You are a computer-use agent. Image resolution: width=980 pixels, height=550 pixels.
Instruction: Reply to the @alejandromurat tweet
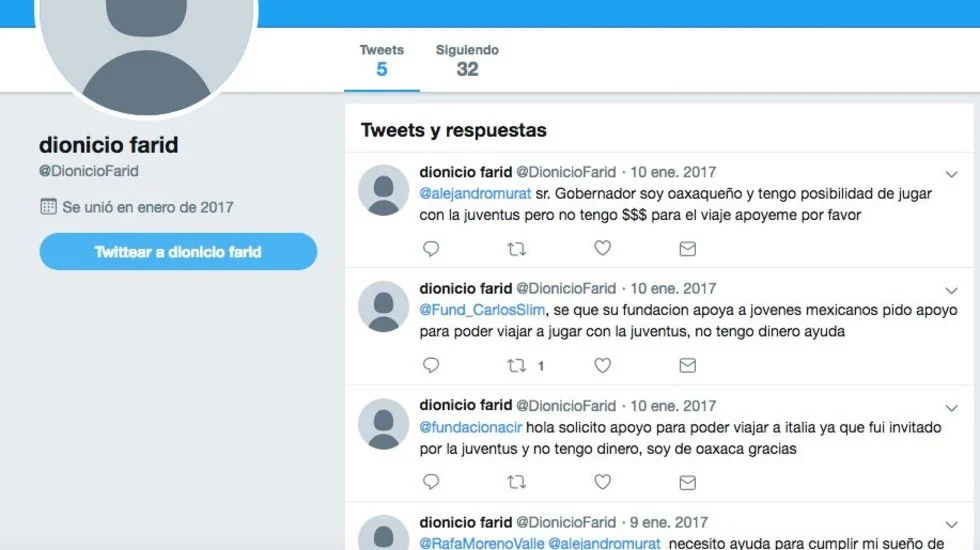coord(431,249)
